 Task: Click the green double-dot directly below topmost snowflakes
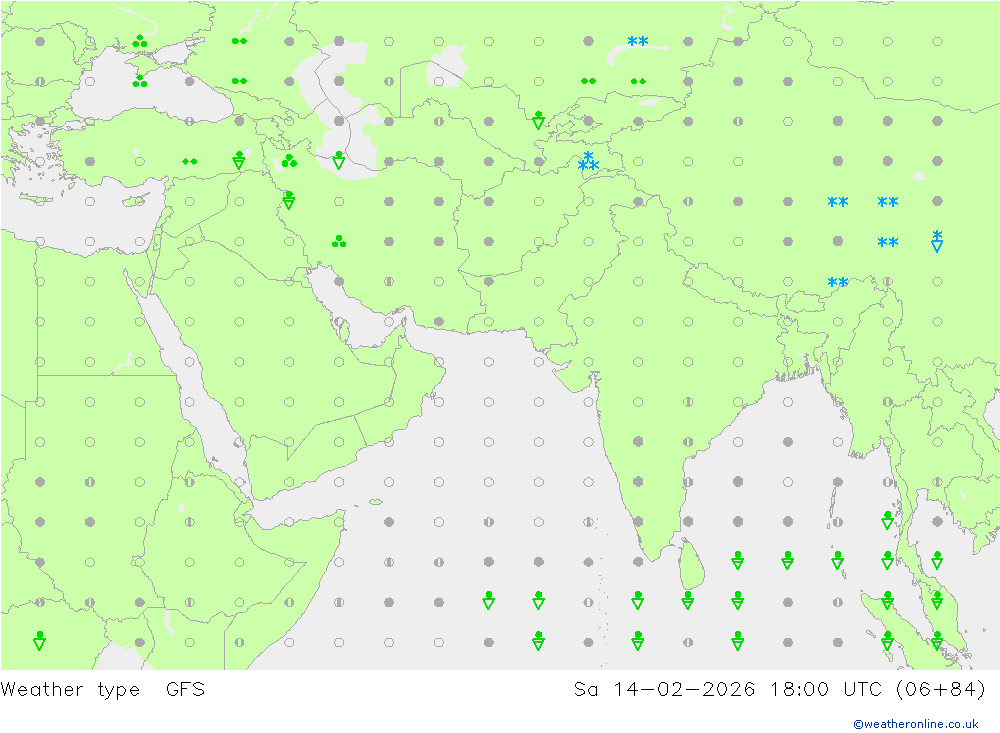[638, 81]
